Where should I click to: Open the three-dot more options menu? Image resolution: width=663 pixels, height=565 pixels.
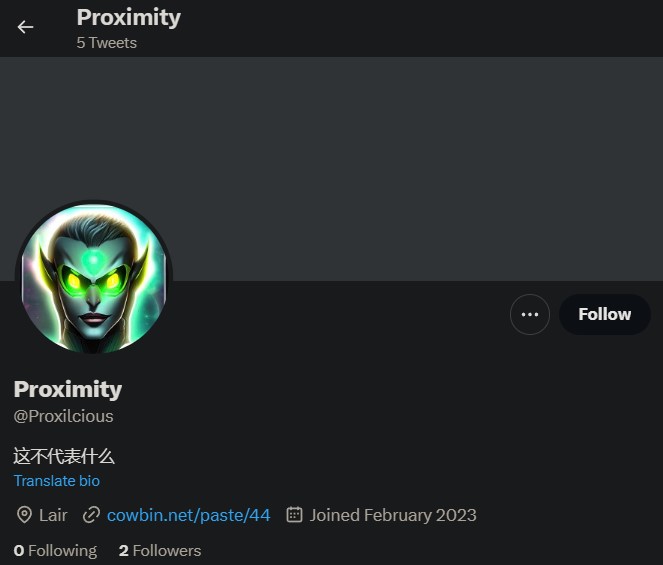pos(530,314)
